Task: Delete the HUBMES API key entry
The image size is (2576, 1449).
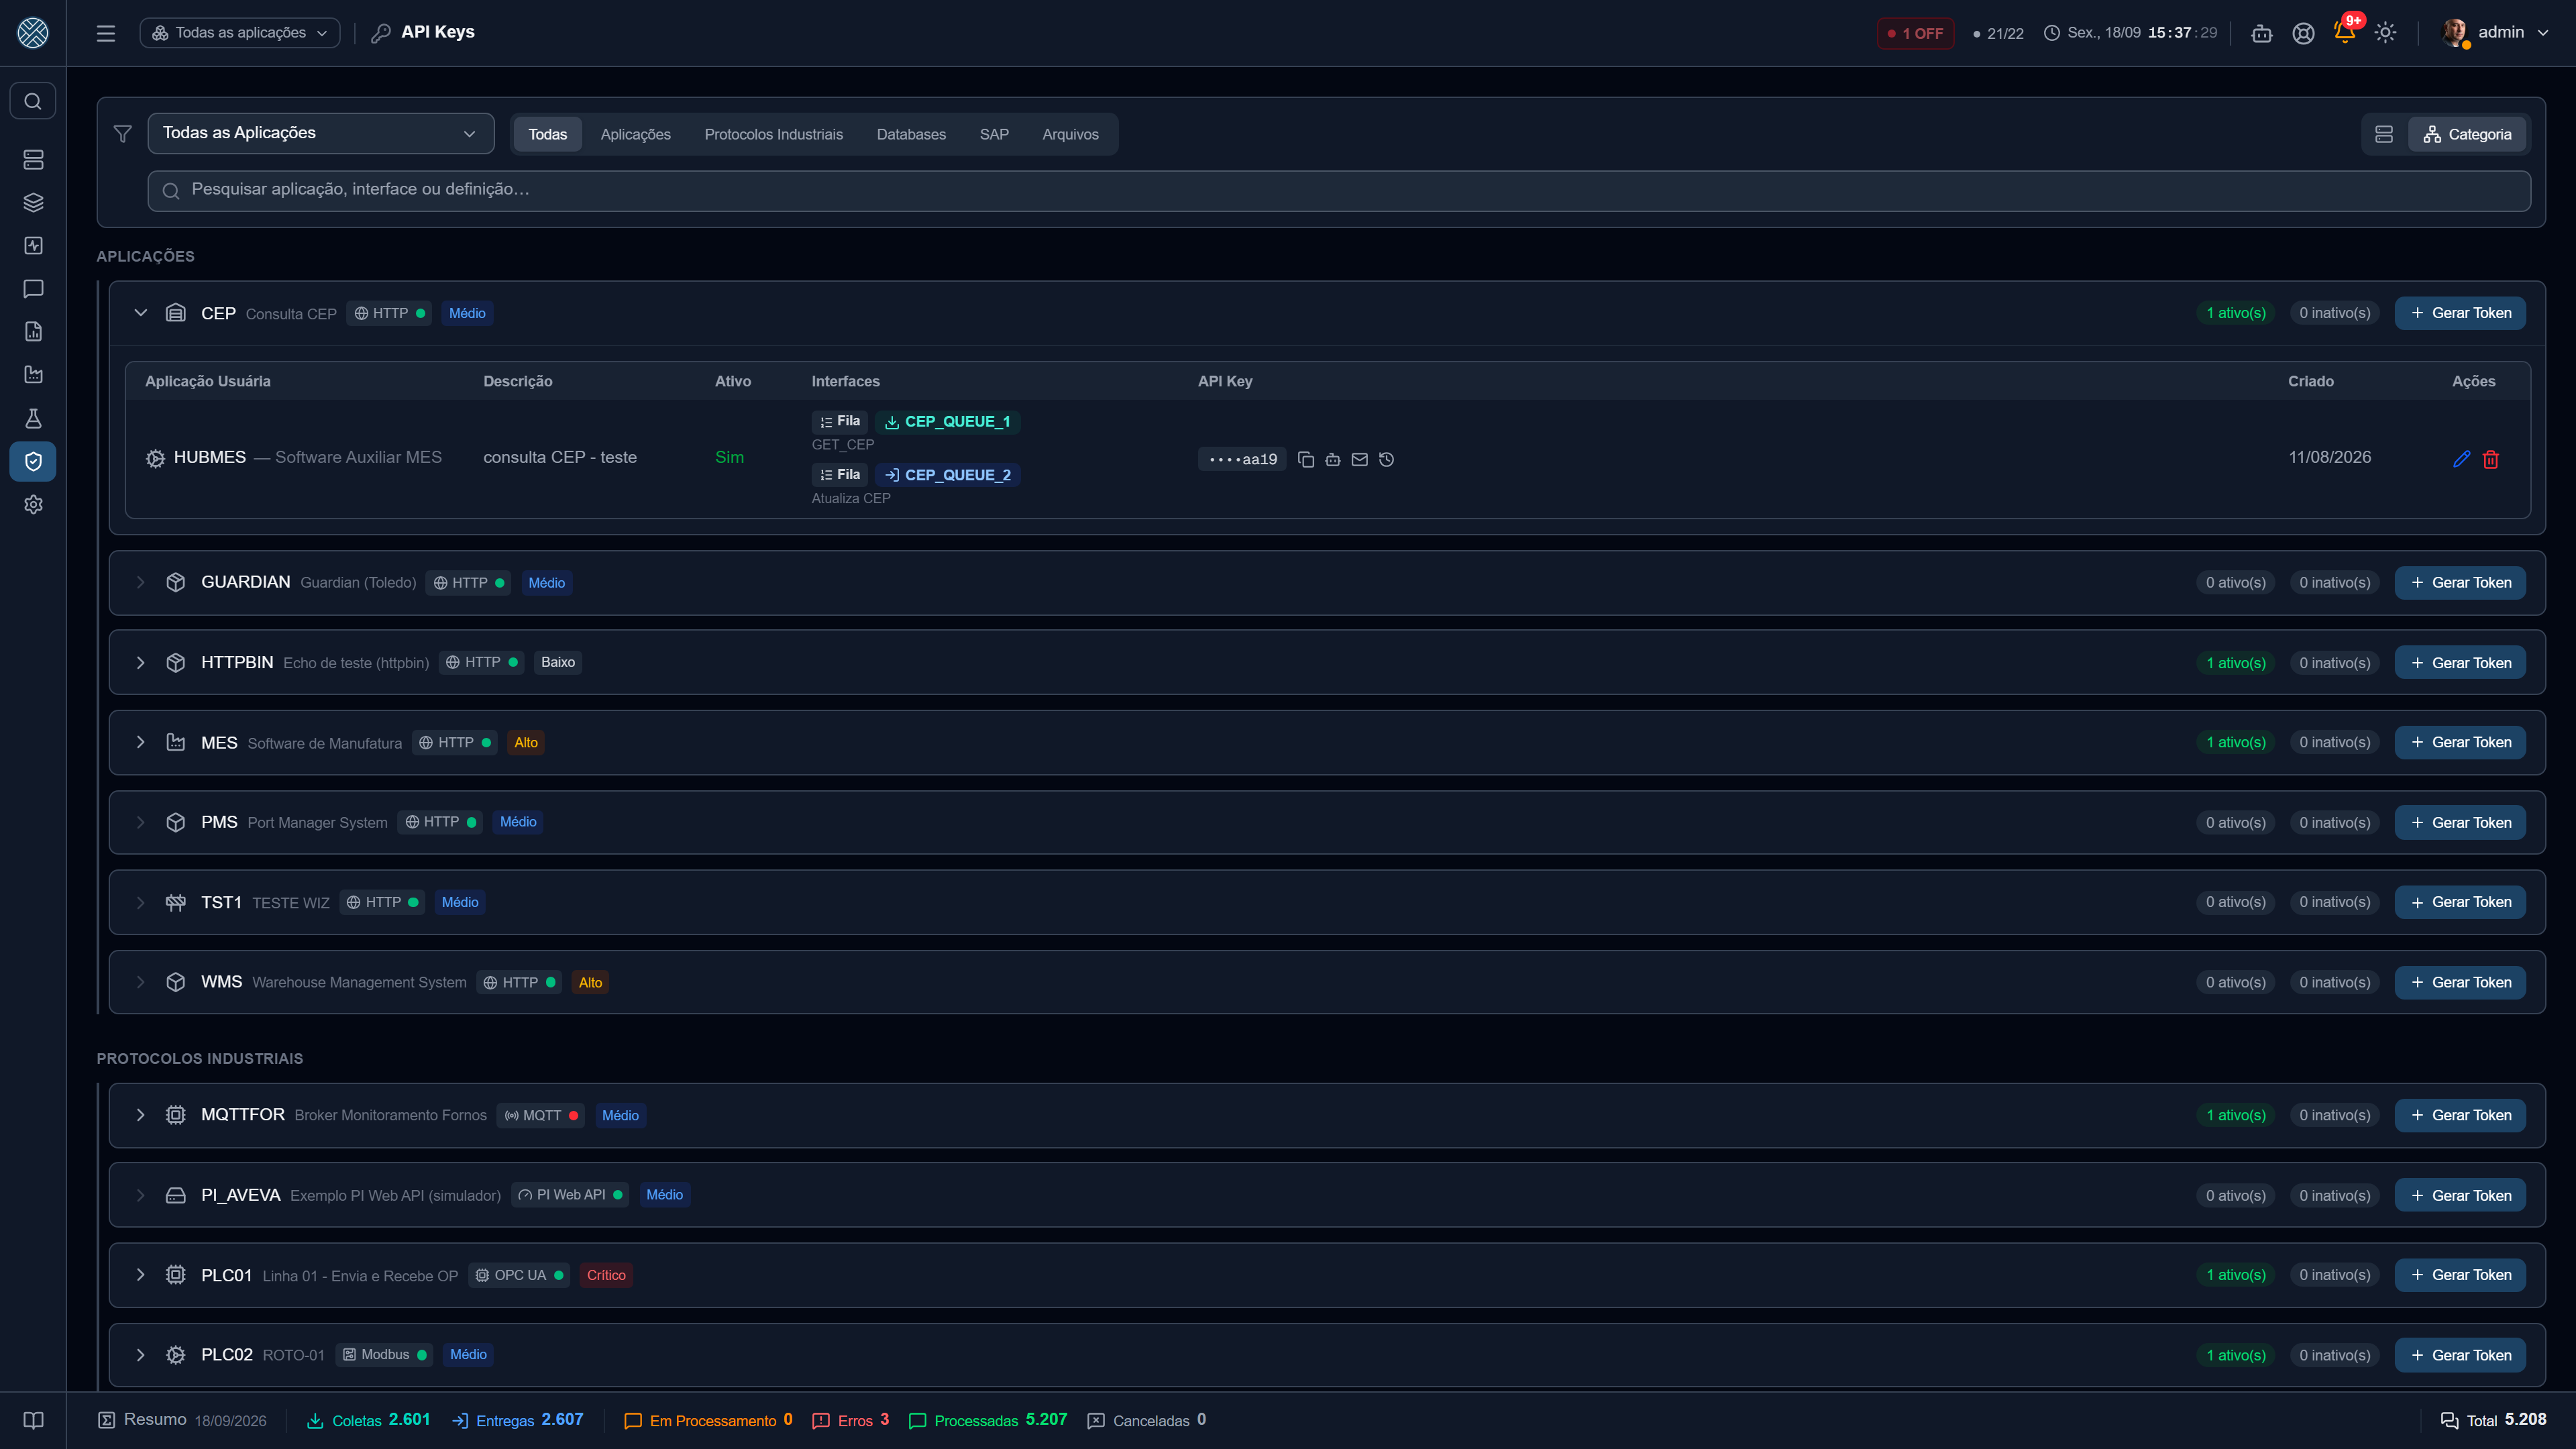Action: click(2490, 459)
